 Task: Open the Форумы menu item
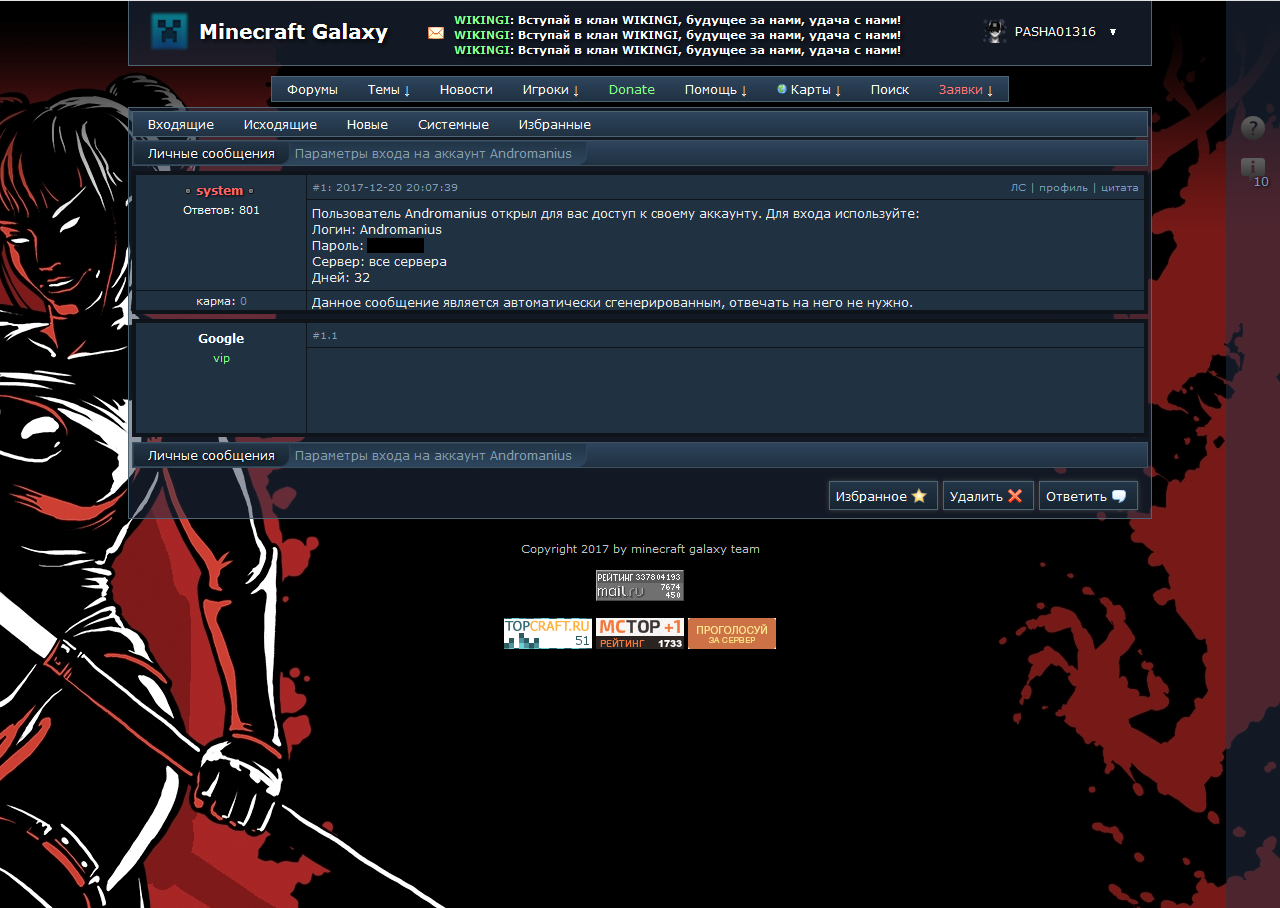pyautogui.click(x=312, y=89)
